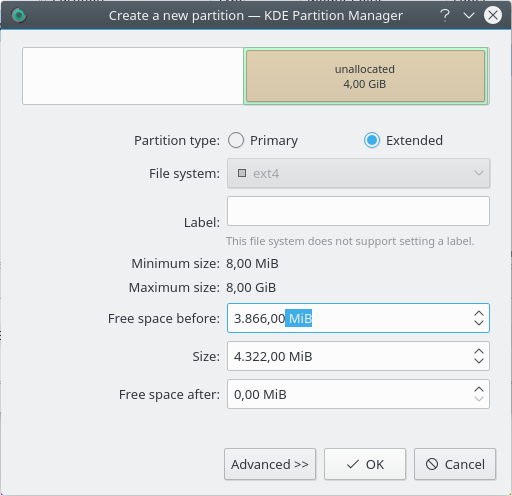Click the title bar down-chevron icon
Viewport: 512px width, 496px height.
tap(469, 15)
